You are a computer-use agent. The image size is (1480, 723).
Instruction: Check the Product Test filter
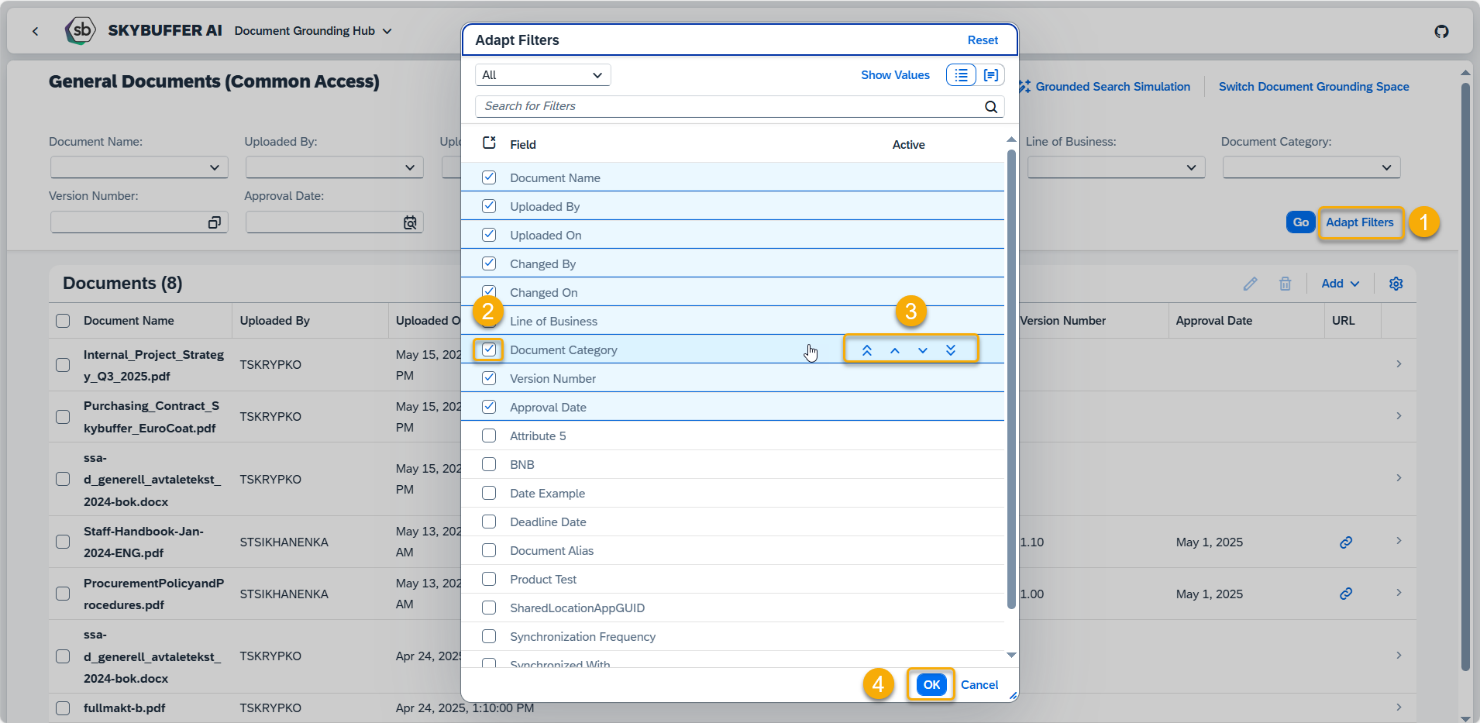coord(489,580)
